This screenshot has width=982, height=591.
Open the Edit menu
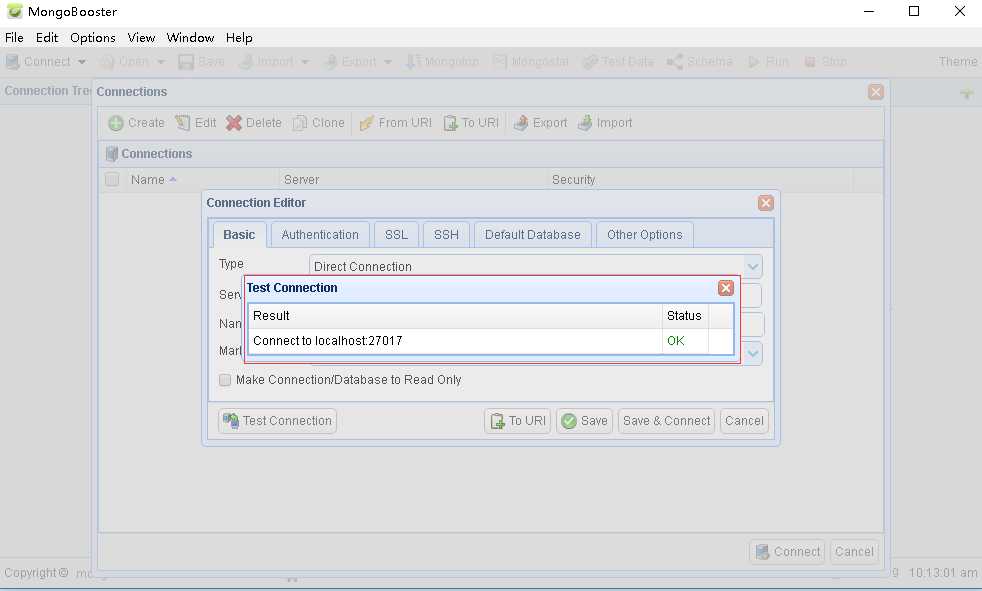click(47, 38)
